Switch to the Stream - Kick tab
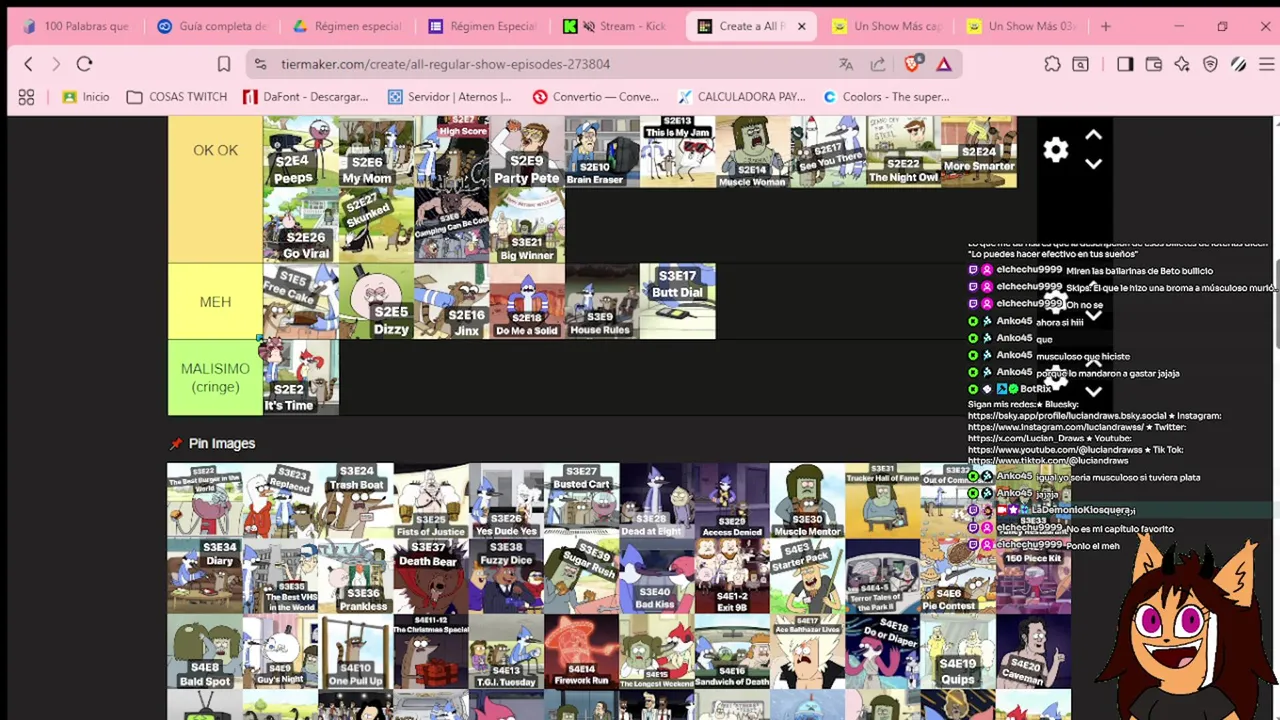Viewport: 1280px width, 720px height. click(617, 26)
